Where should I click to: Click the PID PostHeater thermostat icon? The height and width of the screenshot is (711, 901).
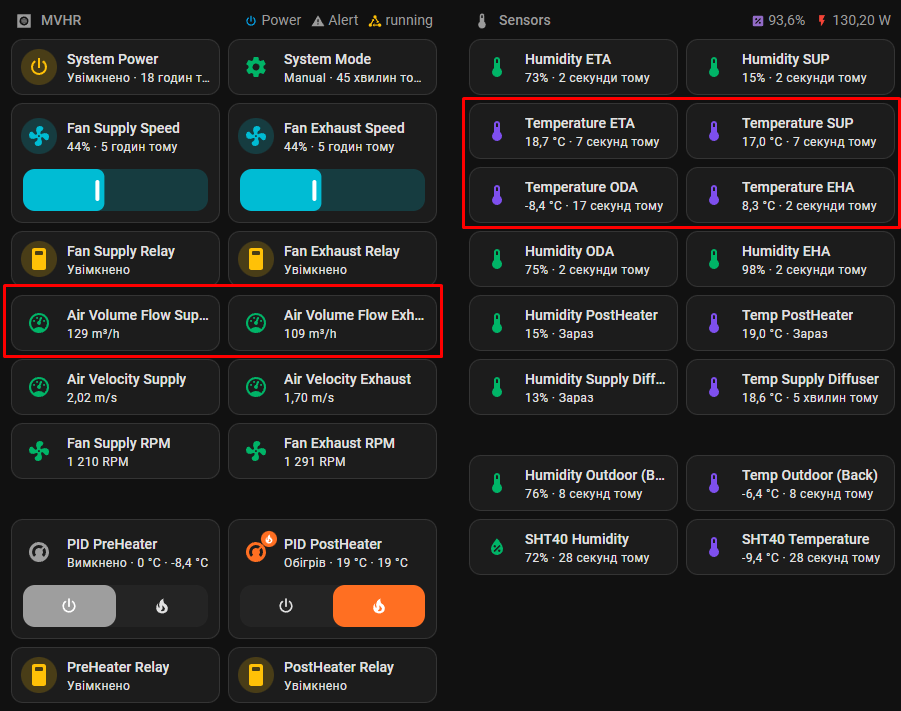point(258,551)
